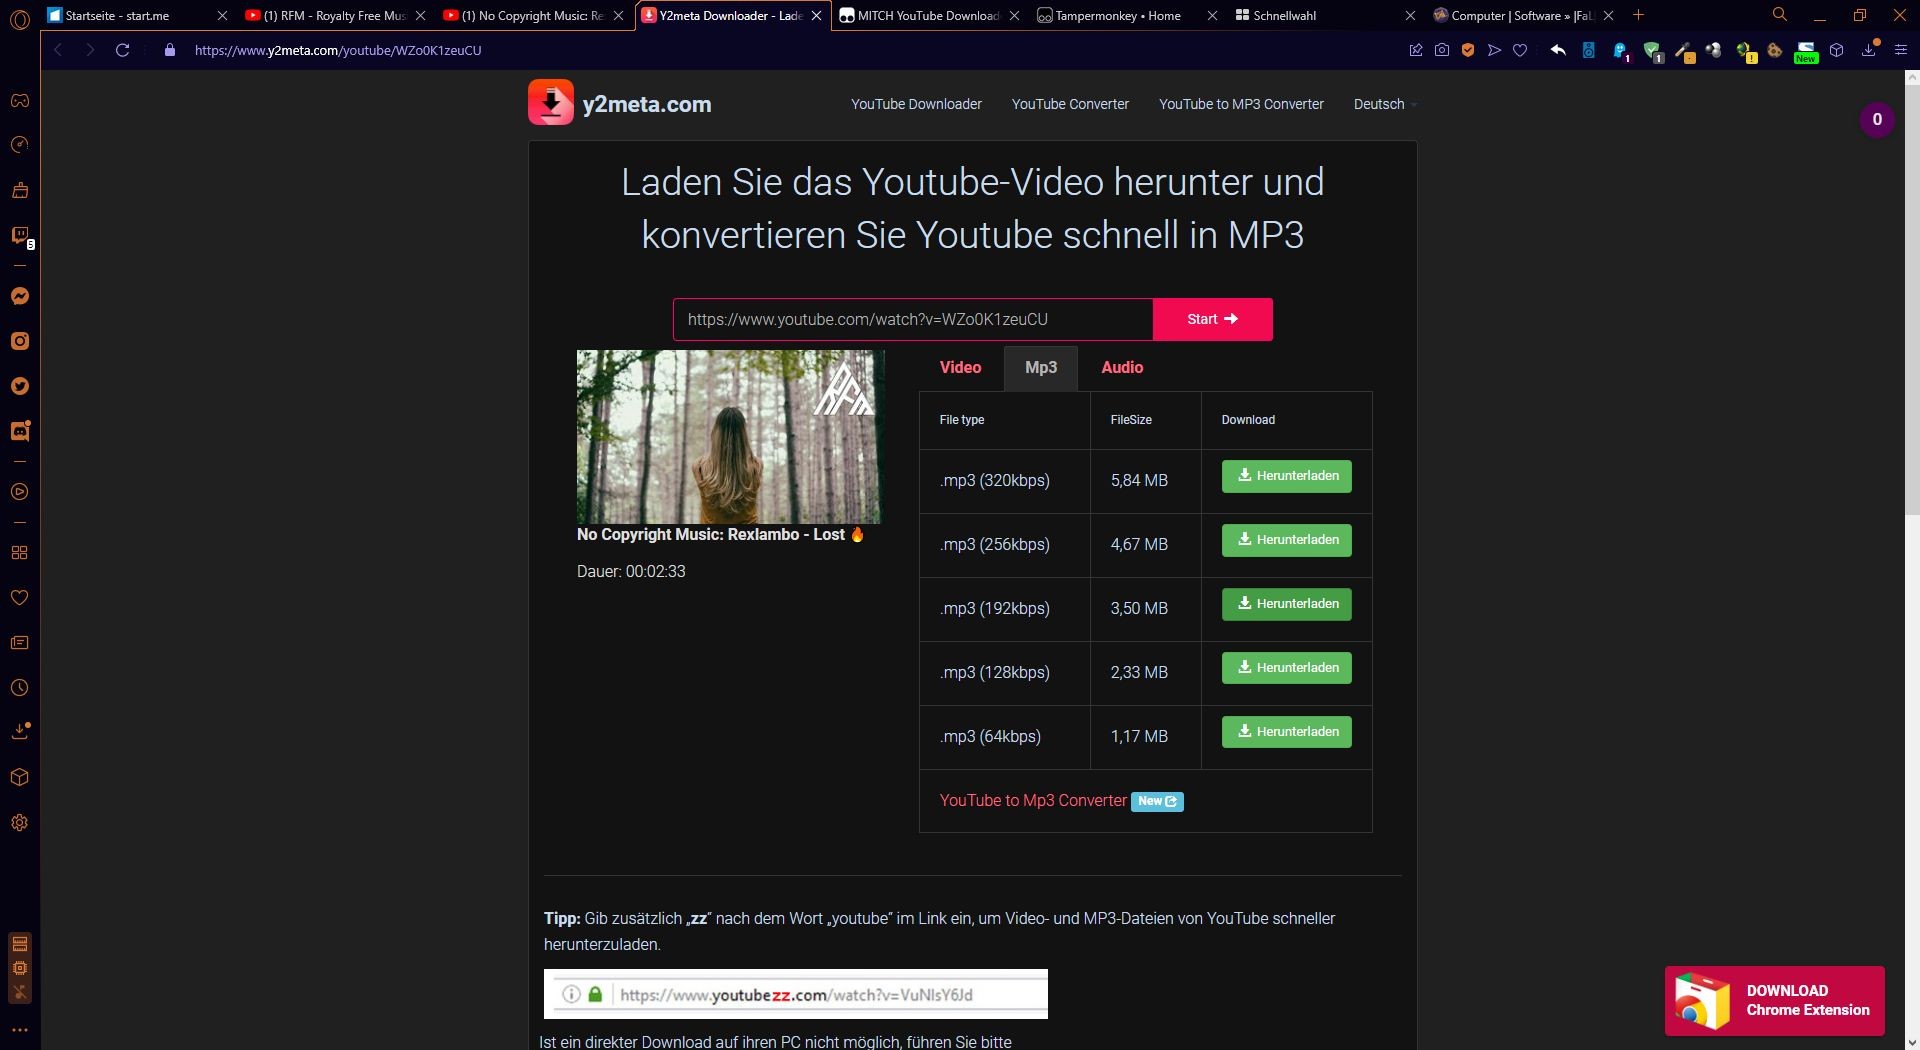Open GX Control speedometer icon
The width and height of the screenshot is (1920, 1050).
[x=20, y=146]
